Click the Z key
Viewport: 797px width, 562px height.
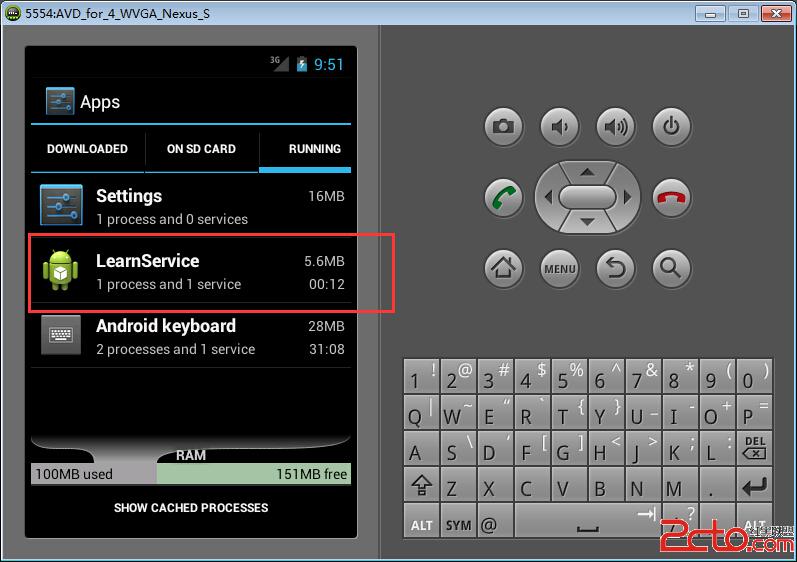(458, 484)
